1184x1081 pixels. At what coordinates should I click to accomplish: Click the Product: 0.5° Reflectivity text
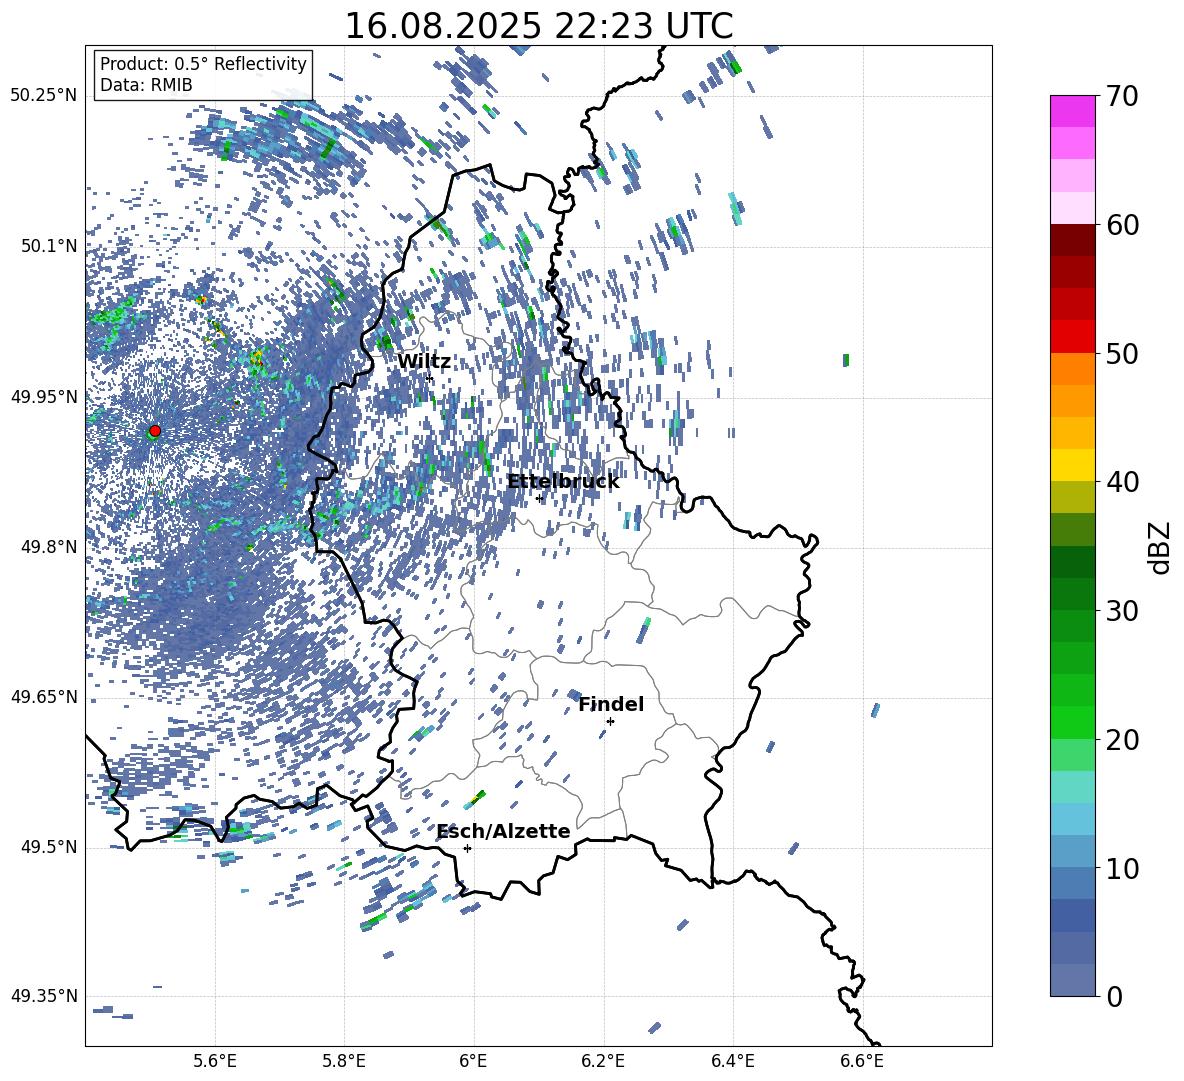pyautogui.click(x=203, y=63)
